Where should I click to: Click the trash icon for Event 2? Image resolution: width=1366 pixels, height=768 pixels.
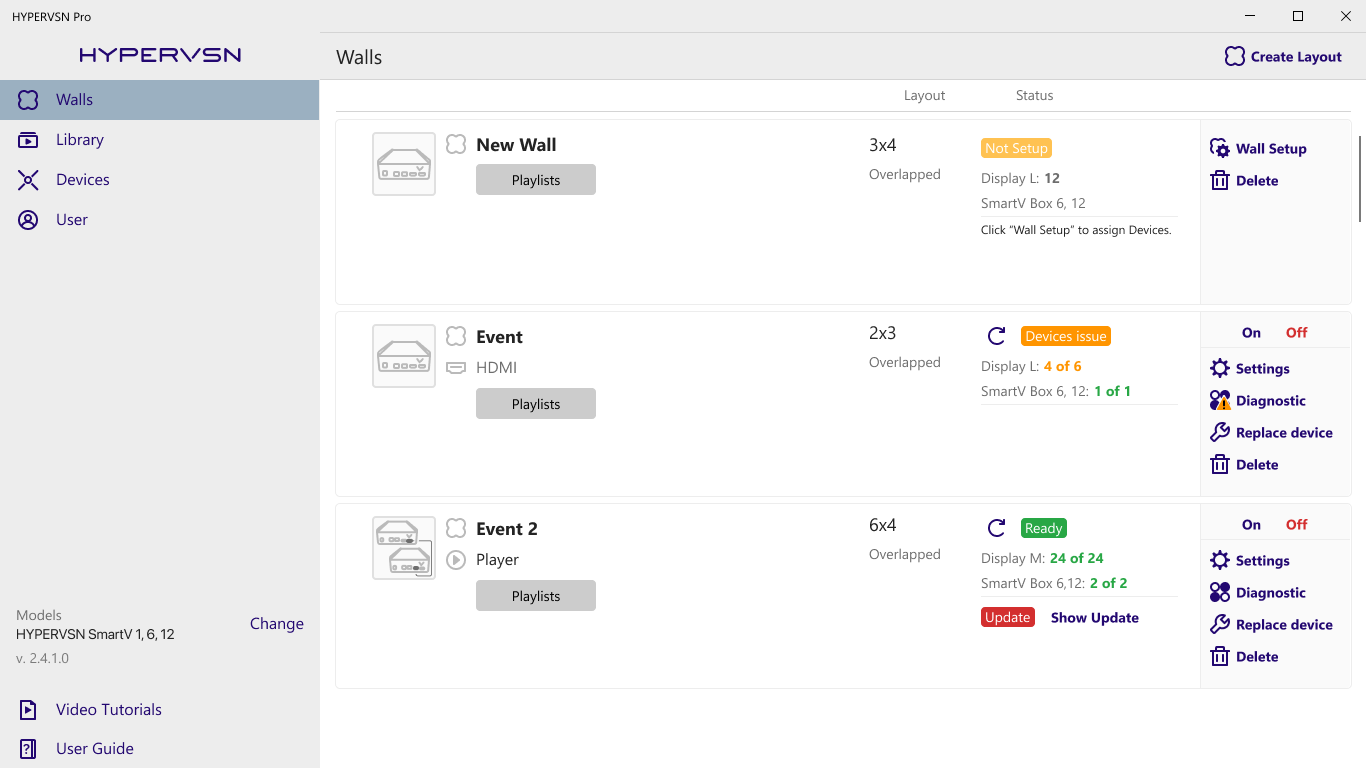click(x=1220, y=657)
